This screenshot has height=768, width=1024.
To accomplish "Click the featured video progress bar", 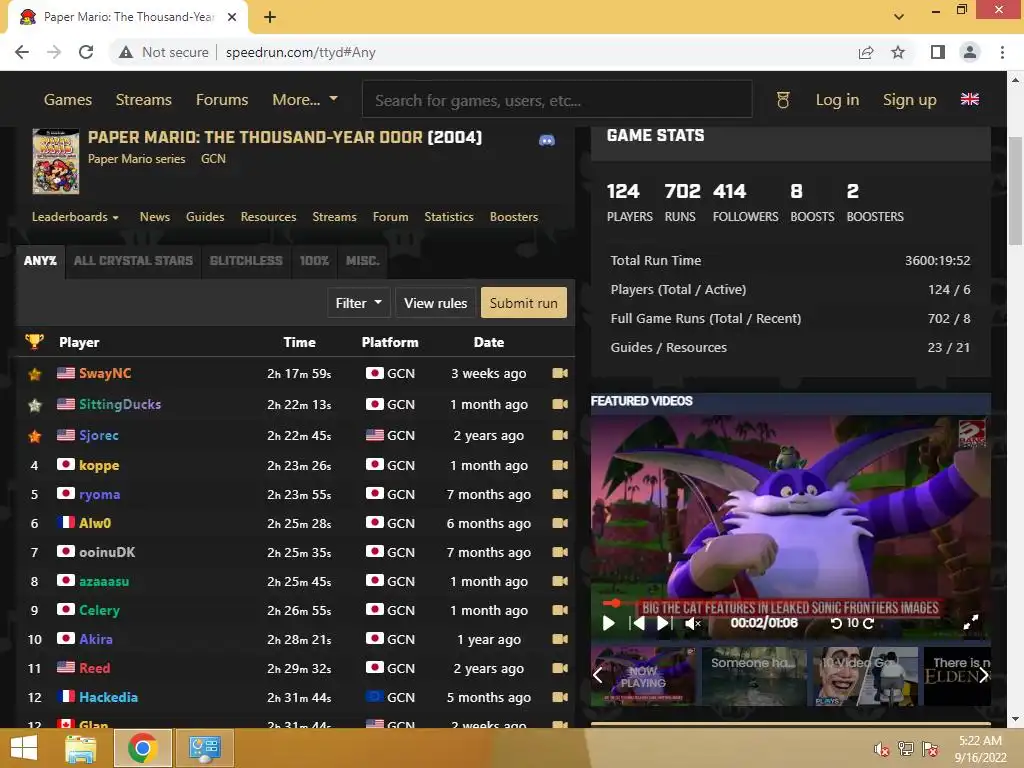I will pos(790,603).
